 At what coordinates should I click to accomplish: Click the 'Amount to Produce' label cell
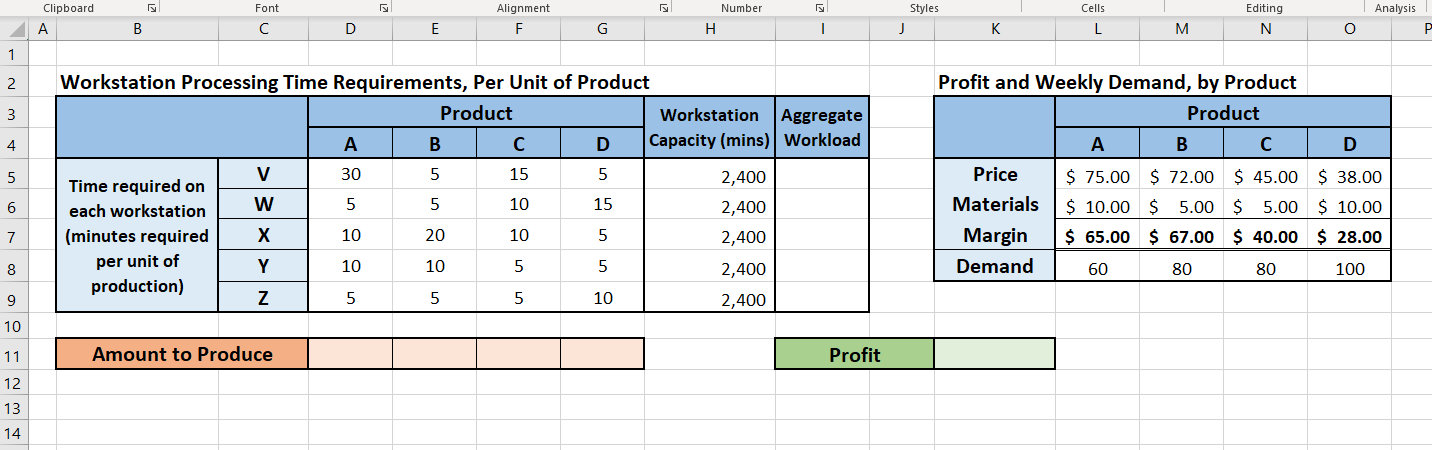pos(182,354)
